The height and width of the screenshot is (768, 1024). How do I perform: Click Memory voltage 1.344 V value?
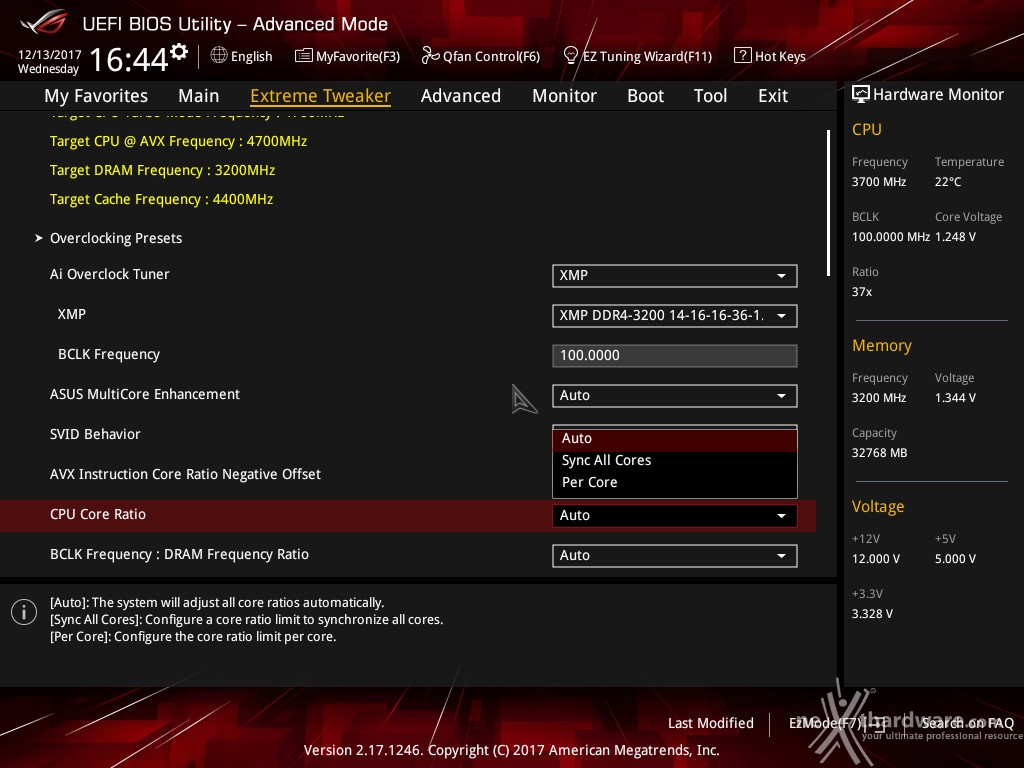955,398
